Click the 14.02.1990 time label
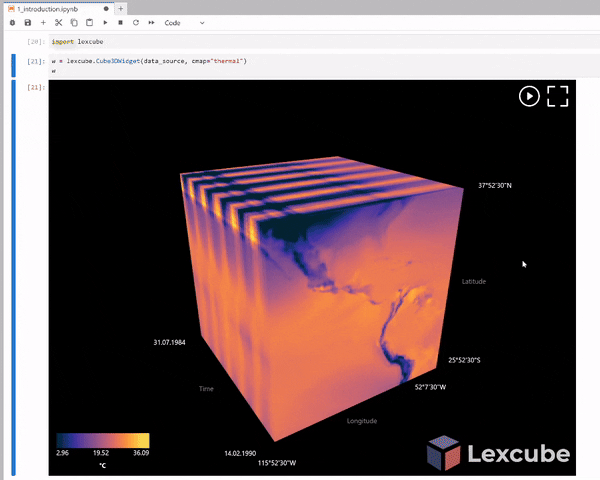Image resolution: width=600 pixels, height=480 pixels. (240, 453)
